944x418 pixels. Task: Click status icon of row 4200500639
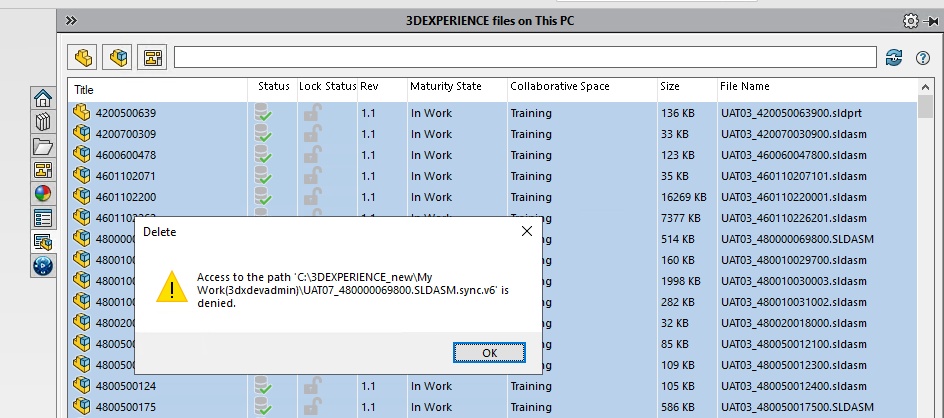click(263, 113)
